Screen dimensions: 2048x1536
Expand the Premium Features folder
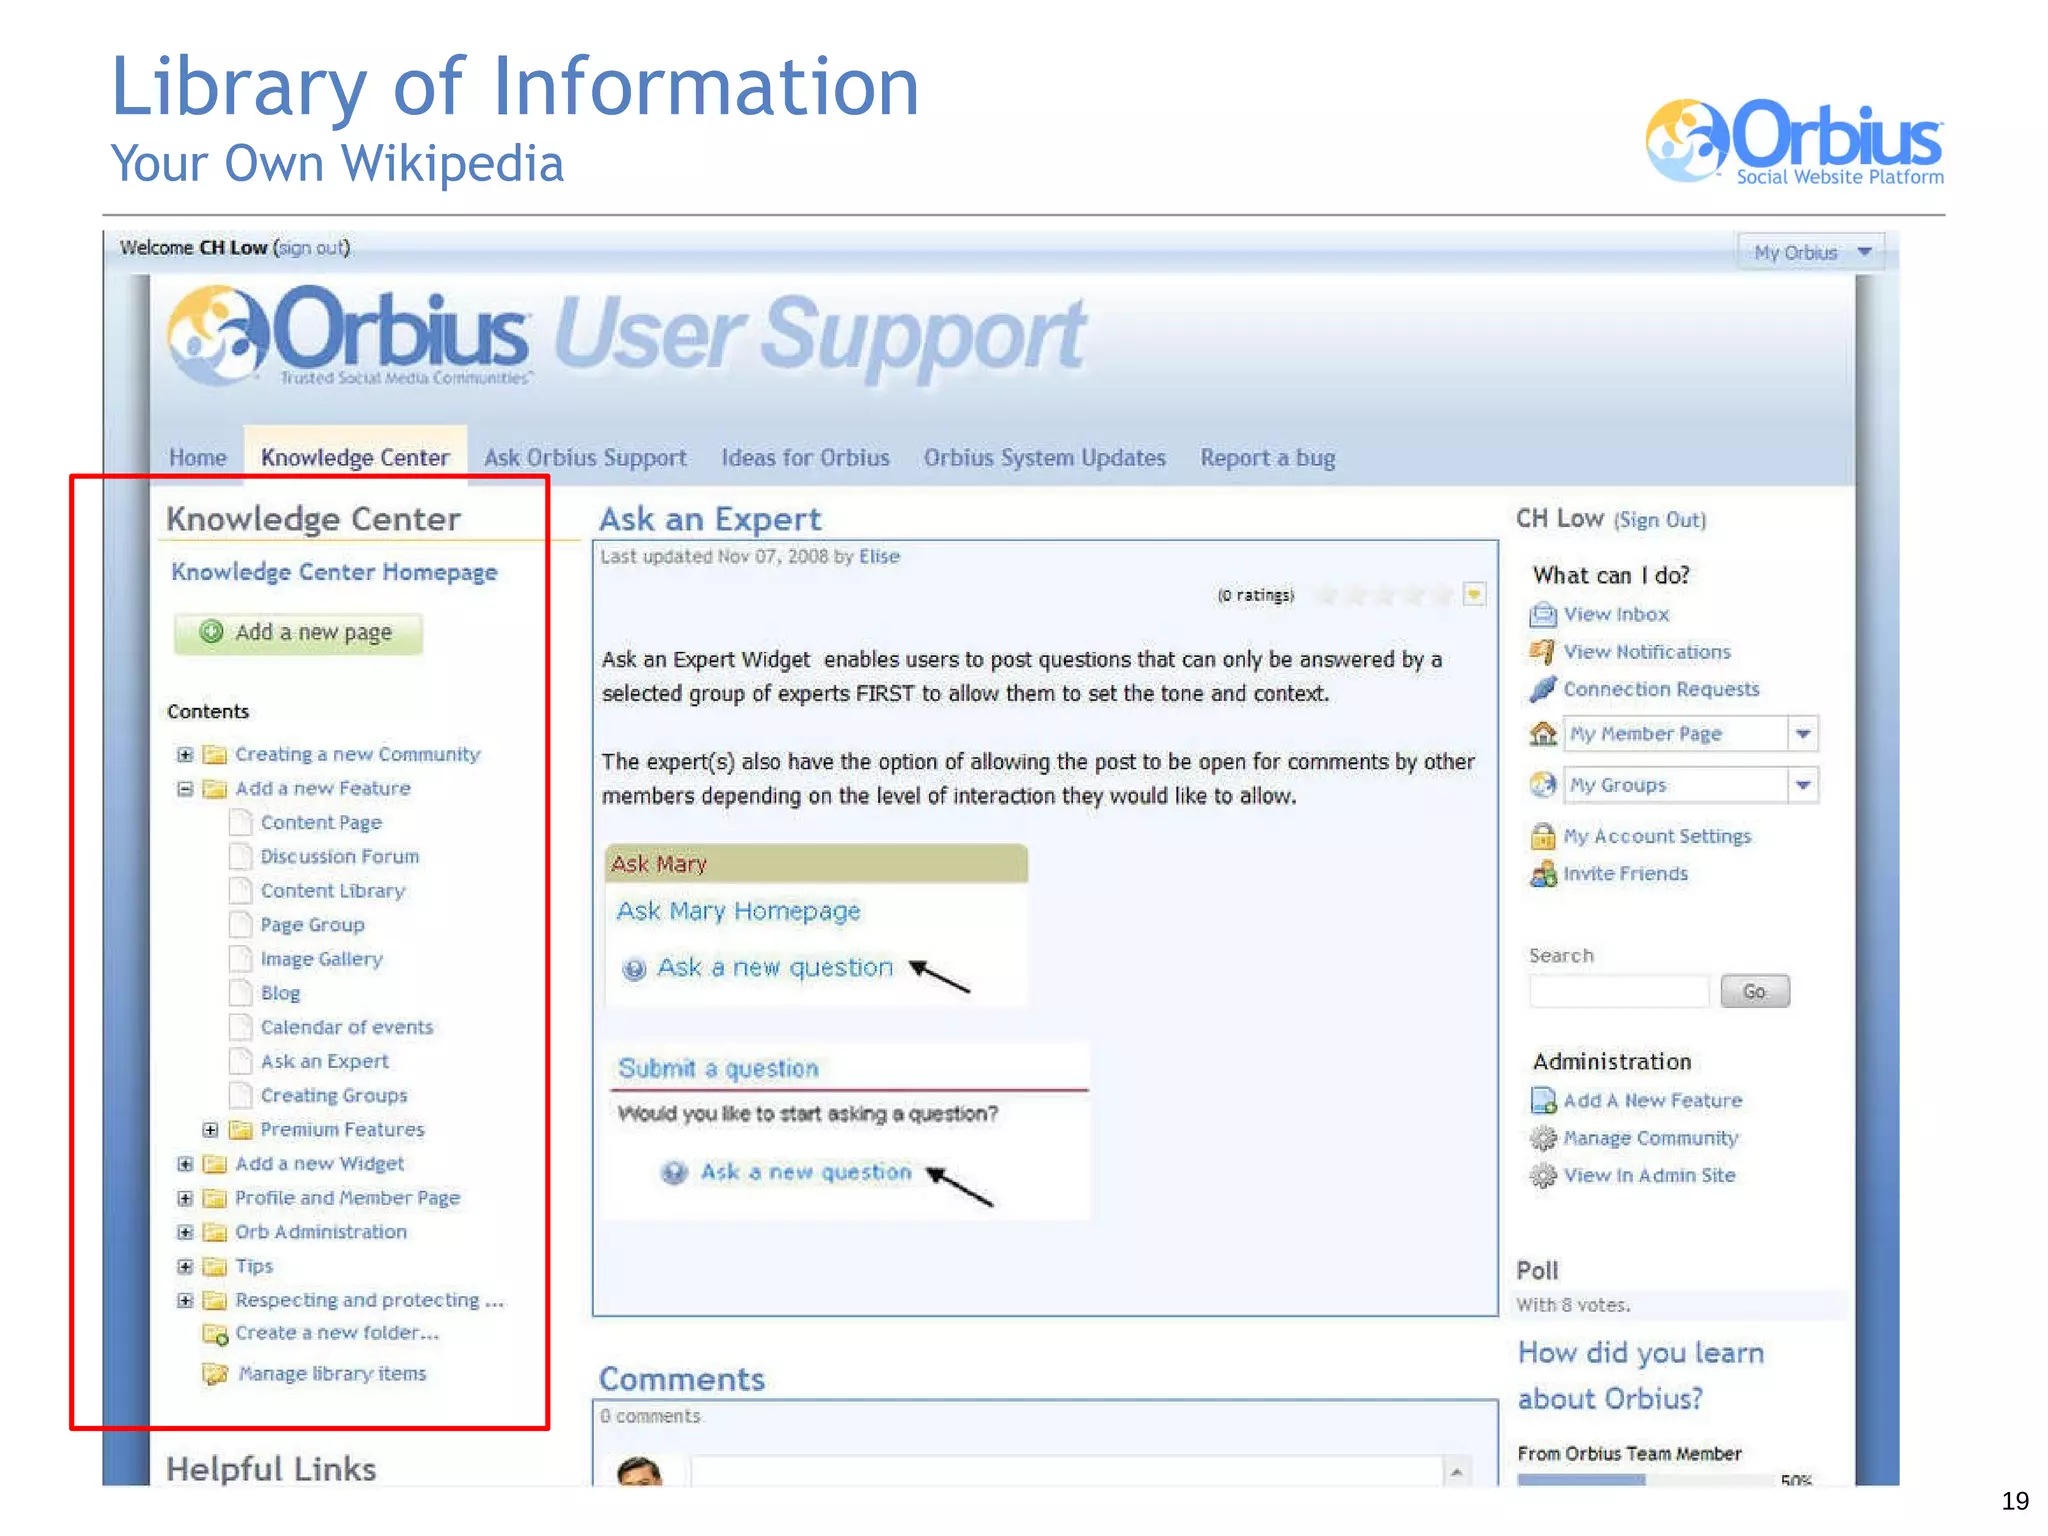210,1130
